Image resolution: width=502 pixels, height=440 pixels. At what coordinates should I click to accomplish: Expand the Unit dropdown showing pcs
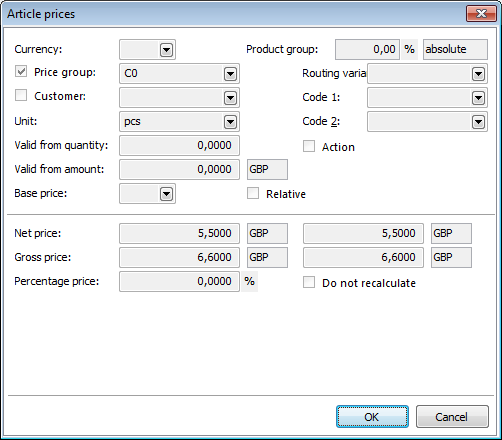(x=230, y=122)
